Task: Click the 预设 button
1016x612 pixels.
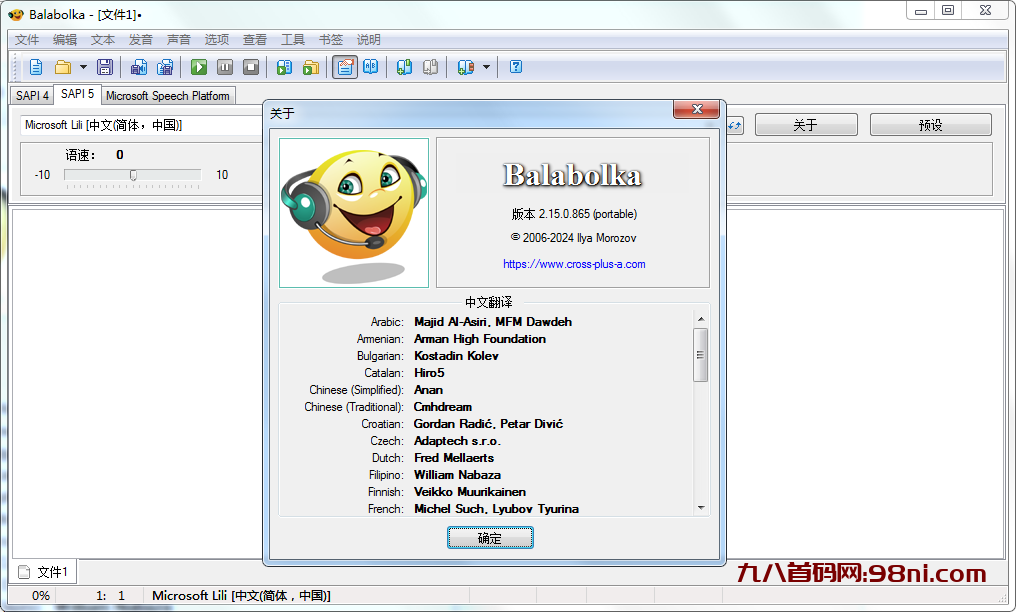Action: tap(930, 125)
